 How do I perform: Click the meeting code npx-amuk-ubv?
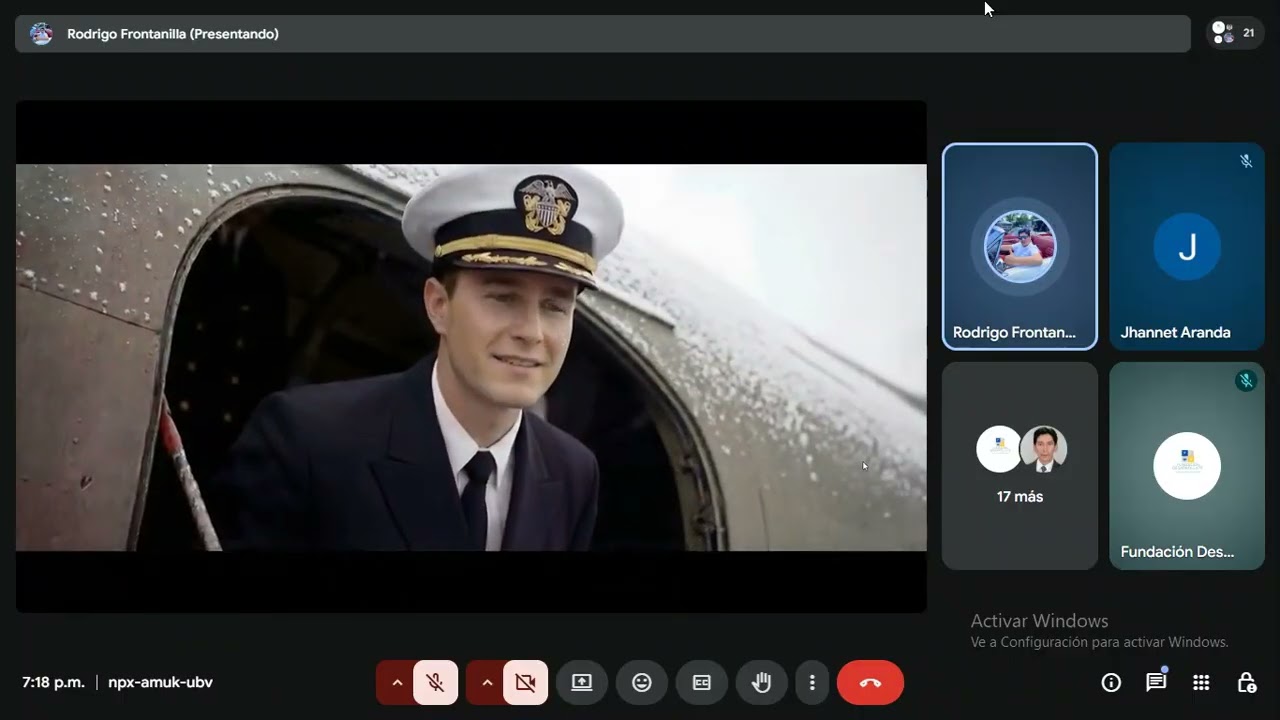point(160,683)
